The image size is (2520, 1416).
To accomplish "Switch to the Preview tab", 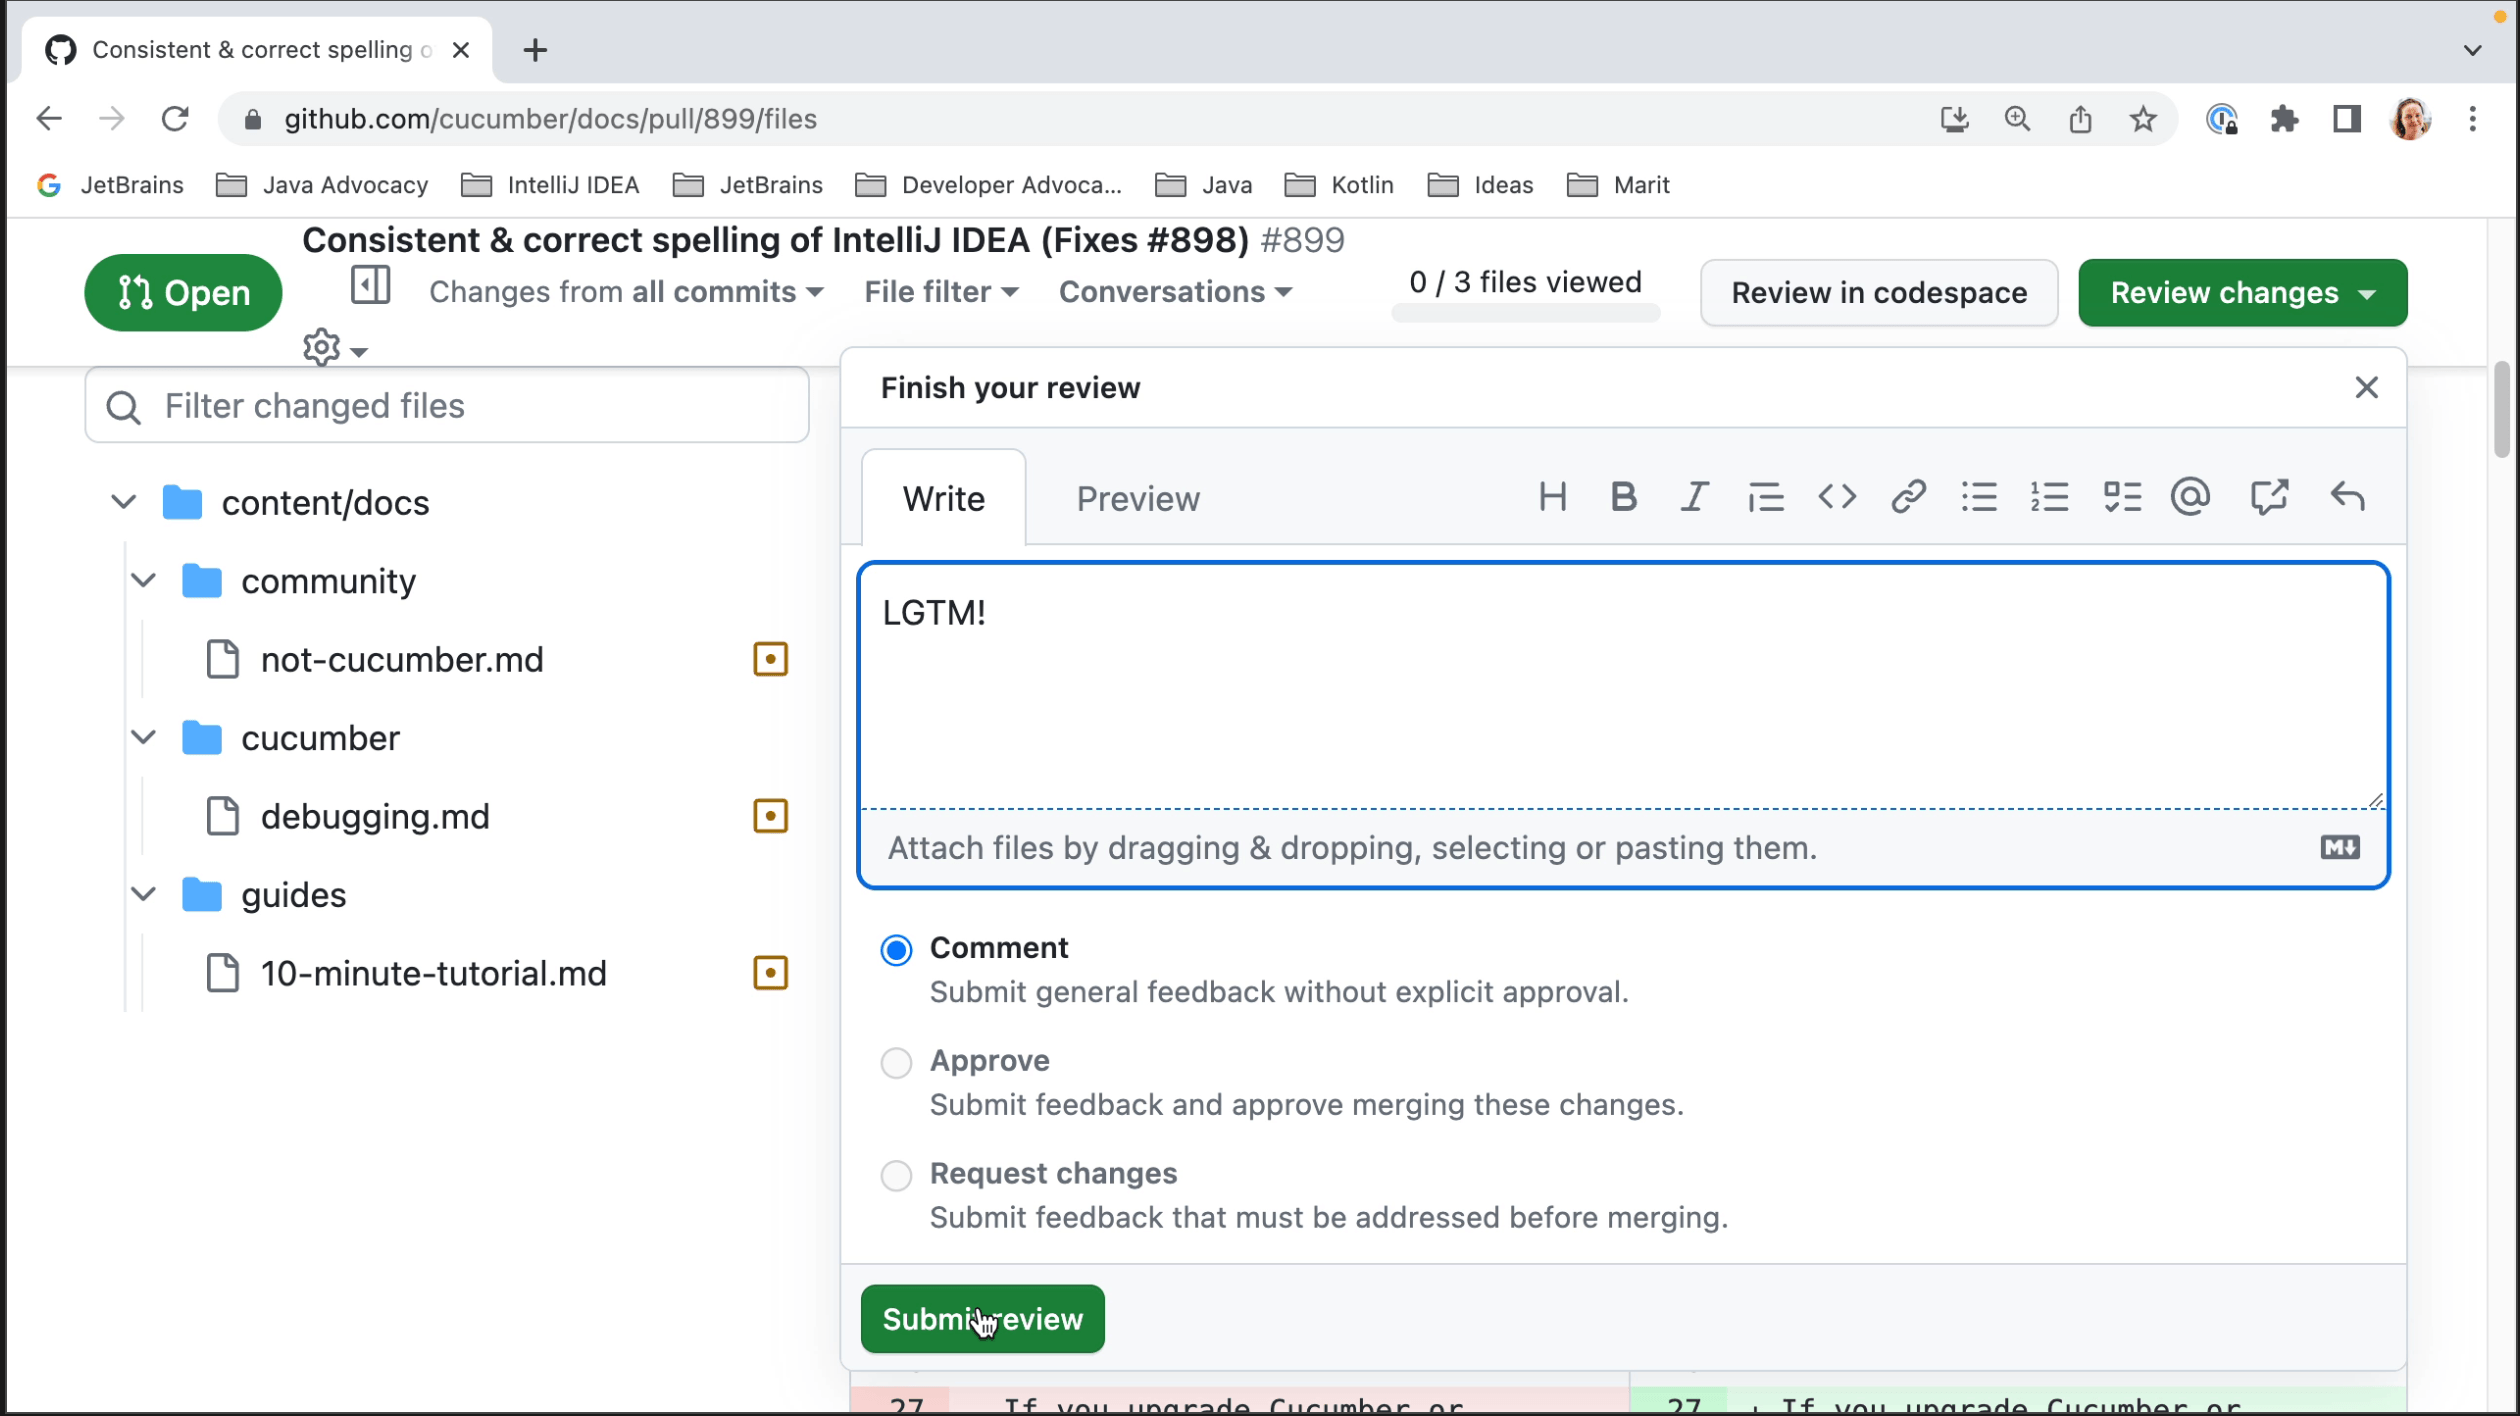I will click(1137, 498).
